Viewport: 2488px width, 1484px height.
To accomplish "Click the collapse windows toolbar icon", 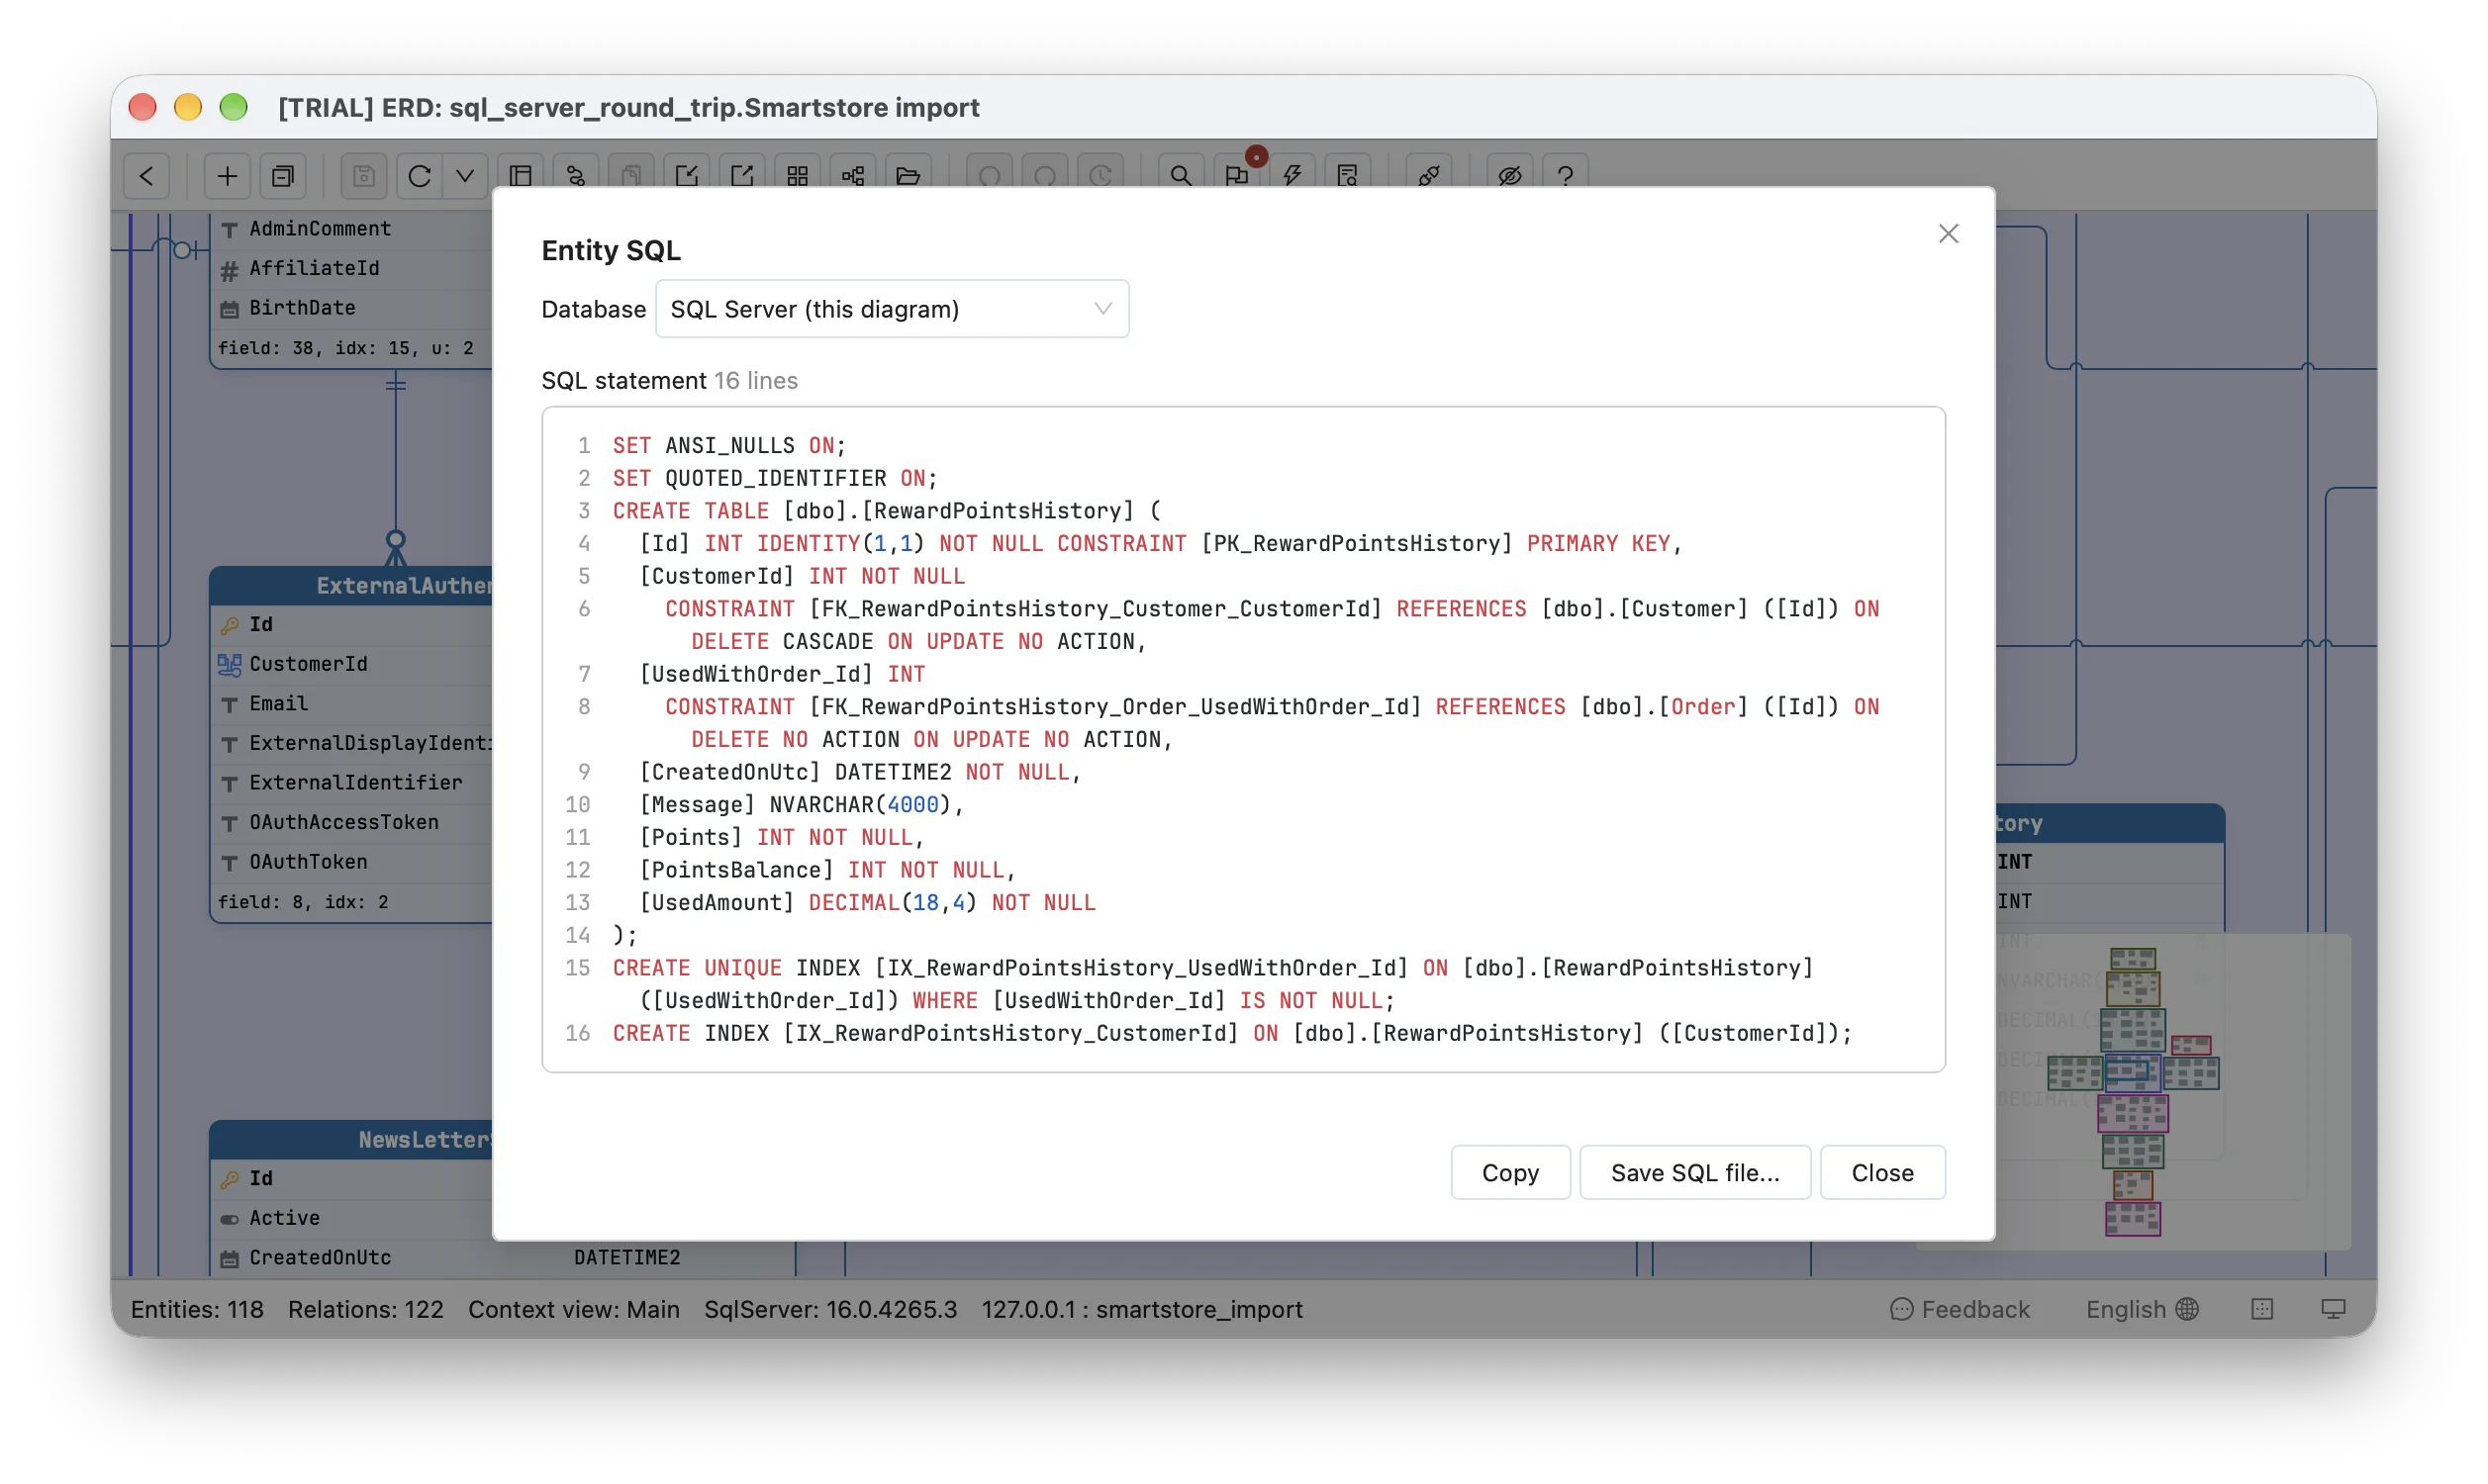I will 283,176.
